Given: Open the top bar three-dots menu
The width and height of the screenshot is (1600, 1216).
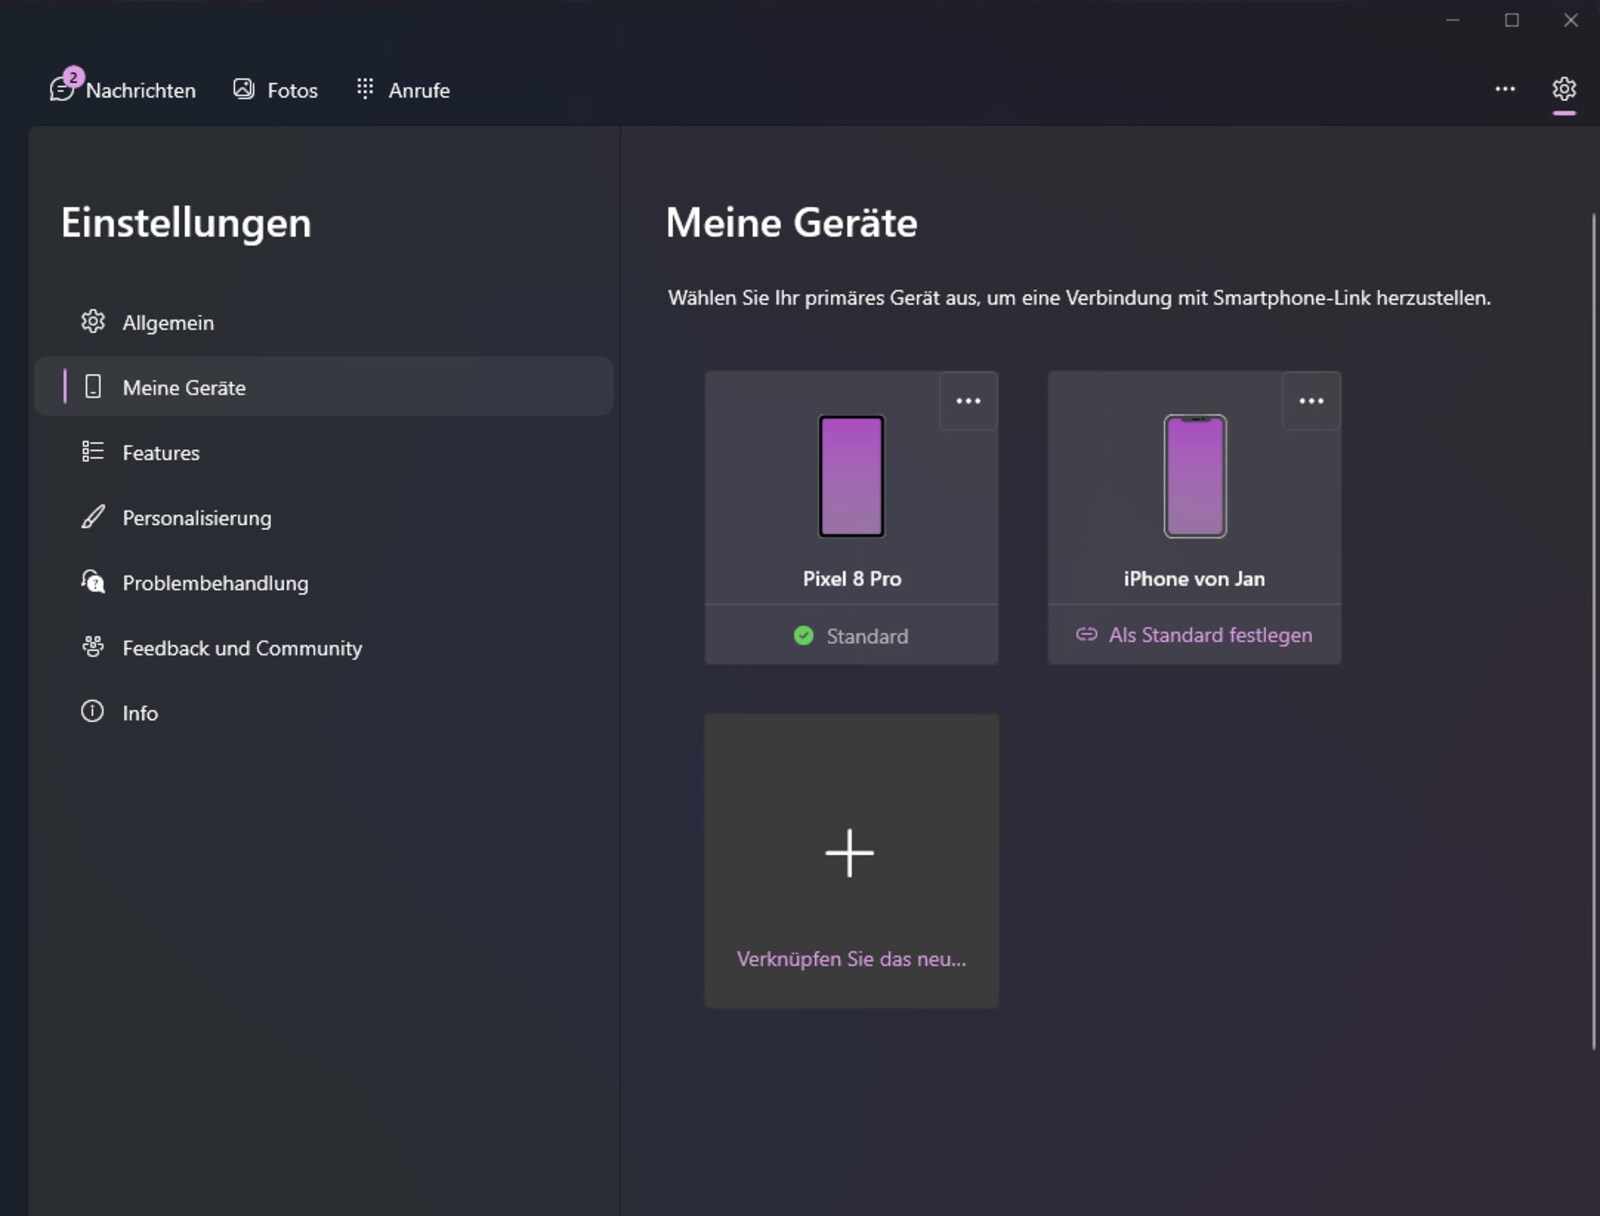Looking at the screenshot, I should point(1505,89).
